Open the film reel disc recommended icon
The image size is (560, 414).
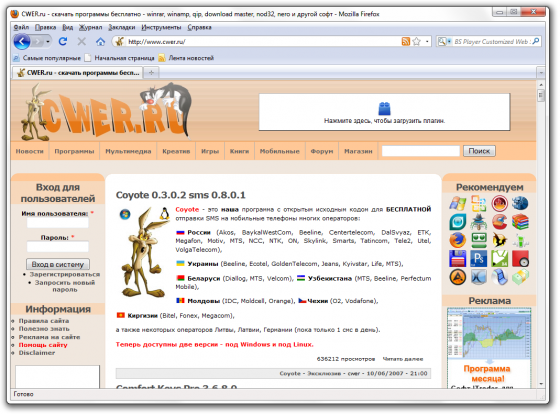pyautogui.click(x=499, y=277)
